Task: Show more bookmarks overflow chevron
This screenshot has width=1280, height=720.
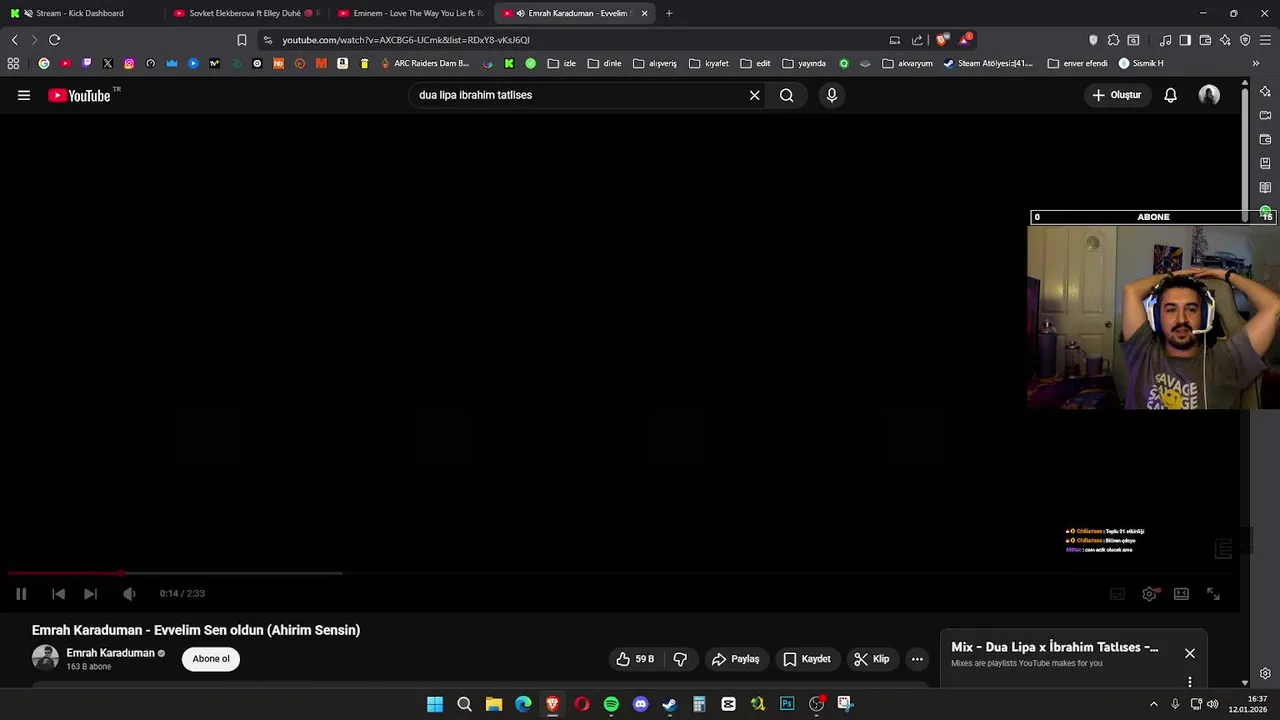Action: coord(1255,63)
